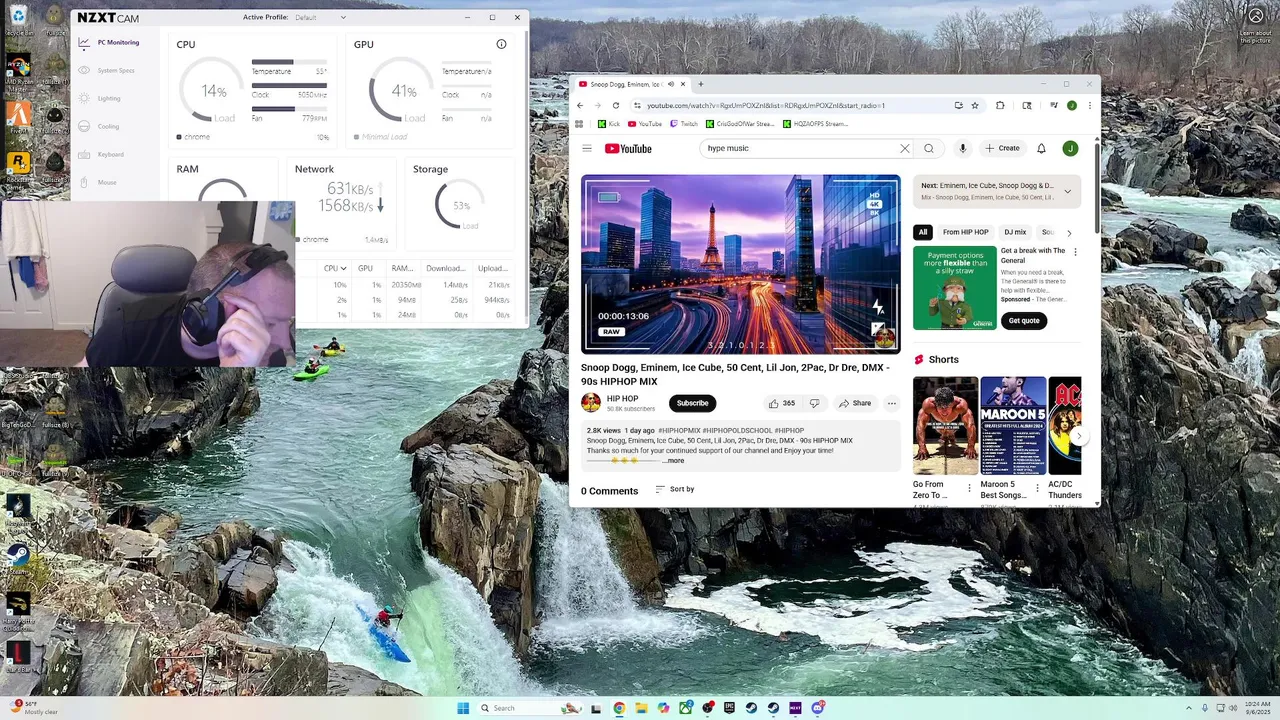Open the HQZAOFPS Stream bookmark
The width and height of the screenshot is (1280, 720).
815,124
